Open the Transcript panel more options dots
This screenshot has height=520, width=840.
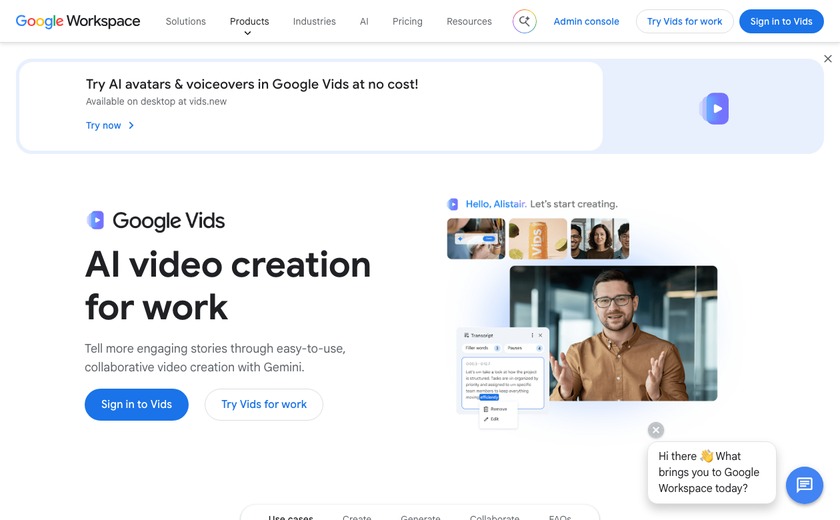(x=532, y=335)
